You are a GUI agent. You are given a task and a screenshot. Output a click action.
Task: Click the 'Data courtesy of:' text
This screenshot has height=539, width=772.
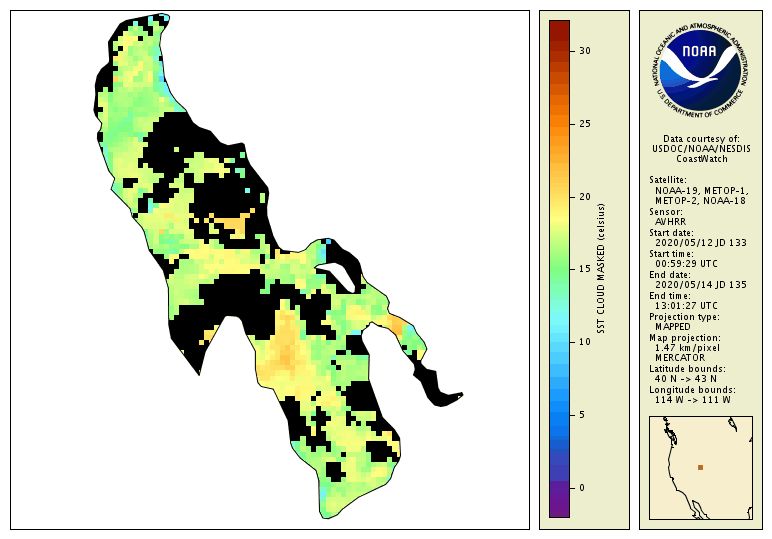[x=701, y=139]
